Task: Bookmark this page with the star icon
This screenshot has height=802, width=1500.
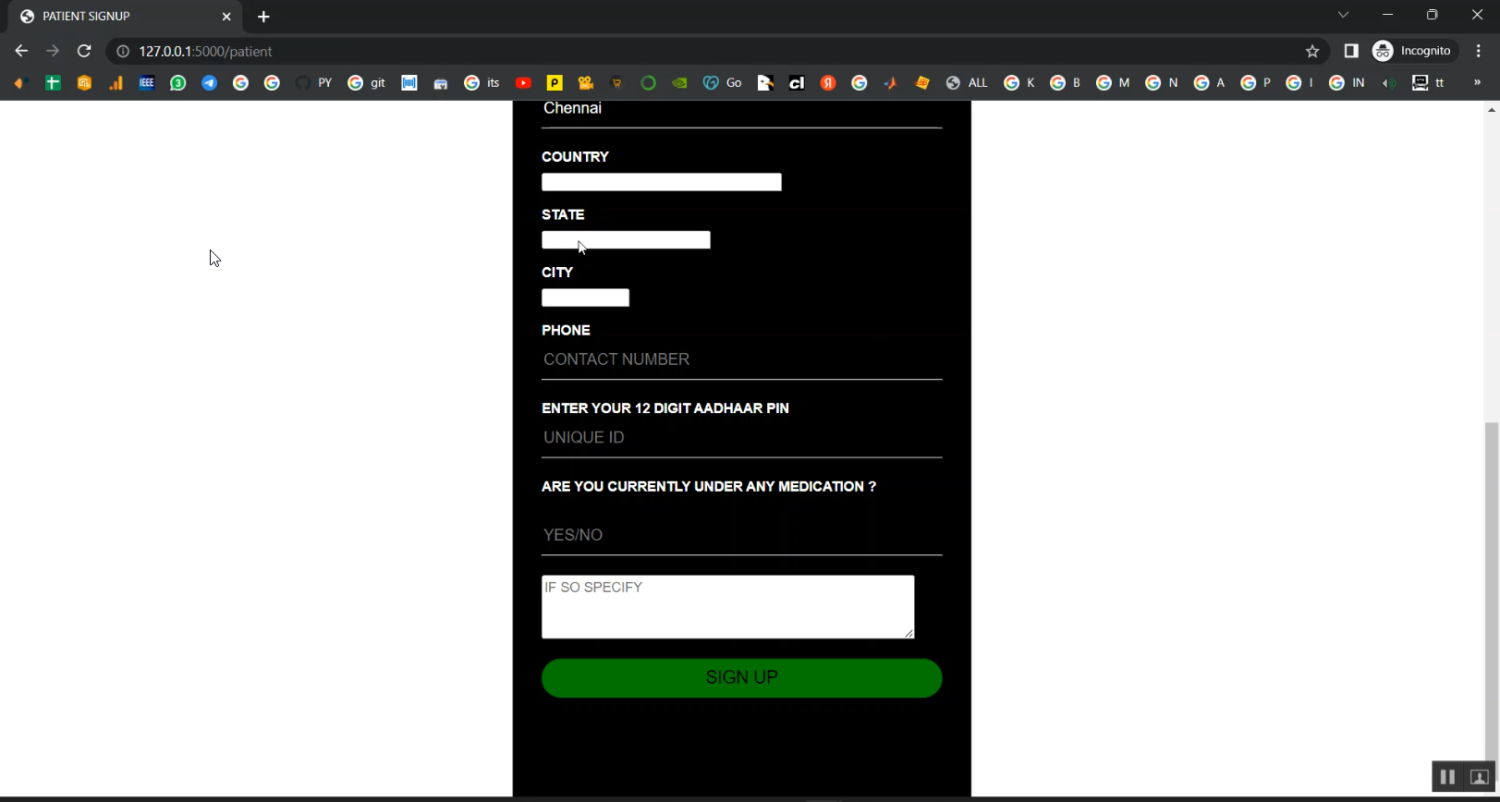Action: point(1312,51)
